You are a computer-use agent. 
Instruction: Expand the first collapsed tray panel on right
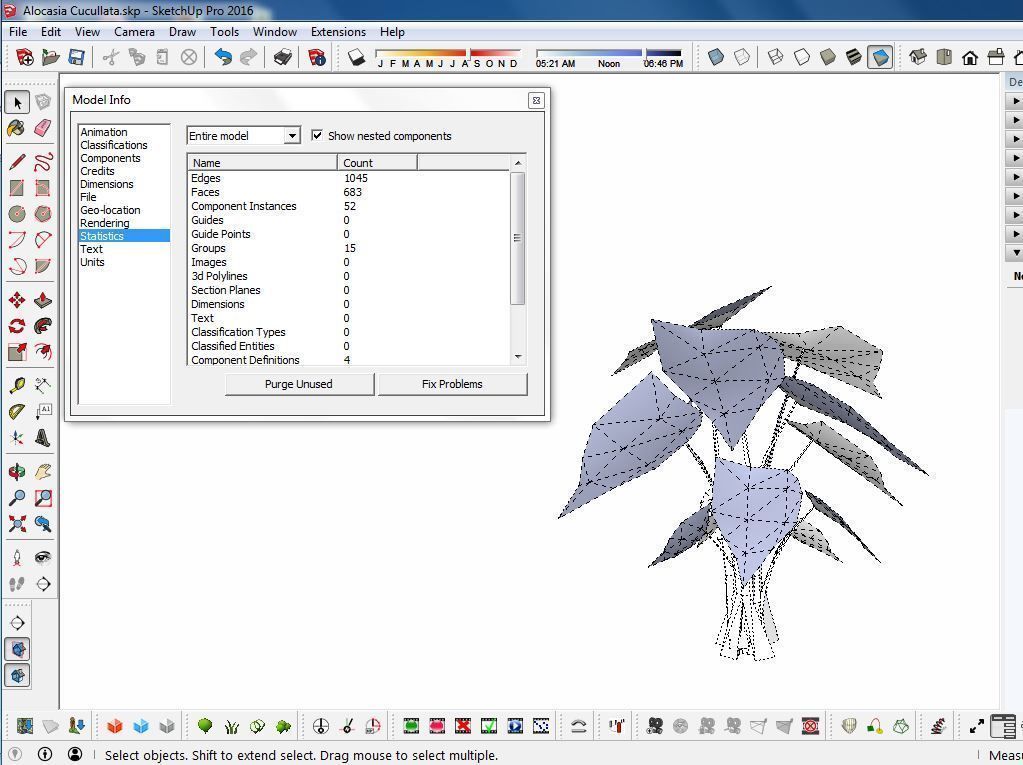(1015, 101)
